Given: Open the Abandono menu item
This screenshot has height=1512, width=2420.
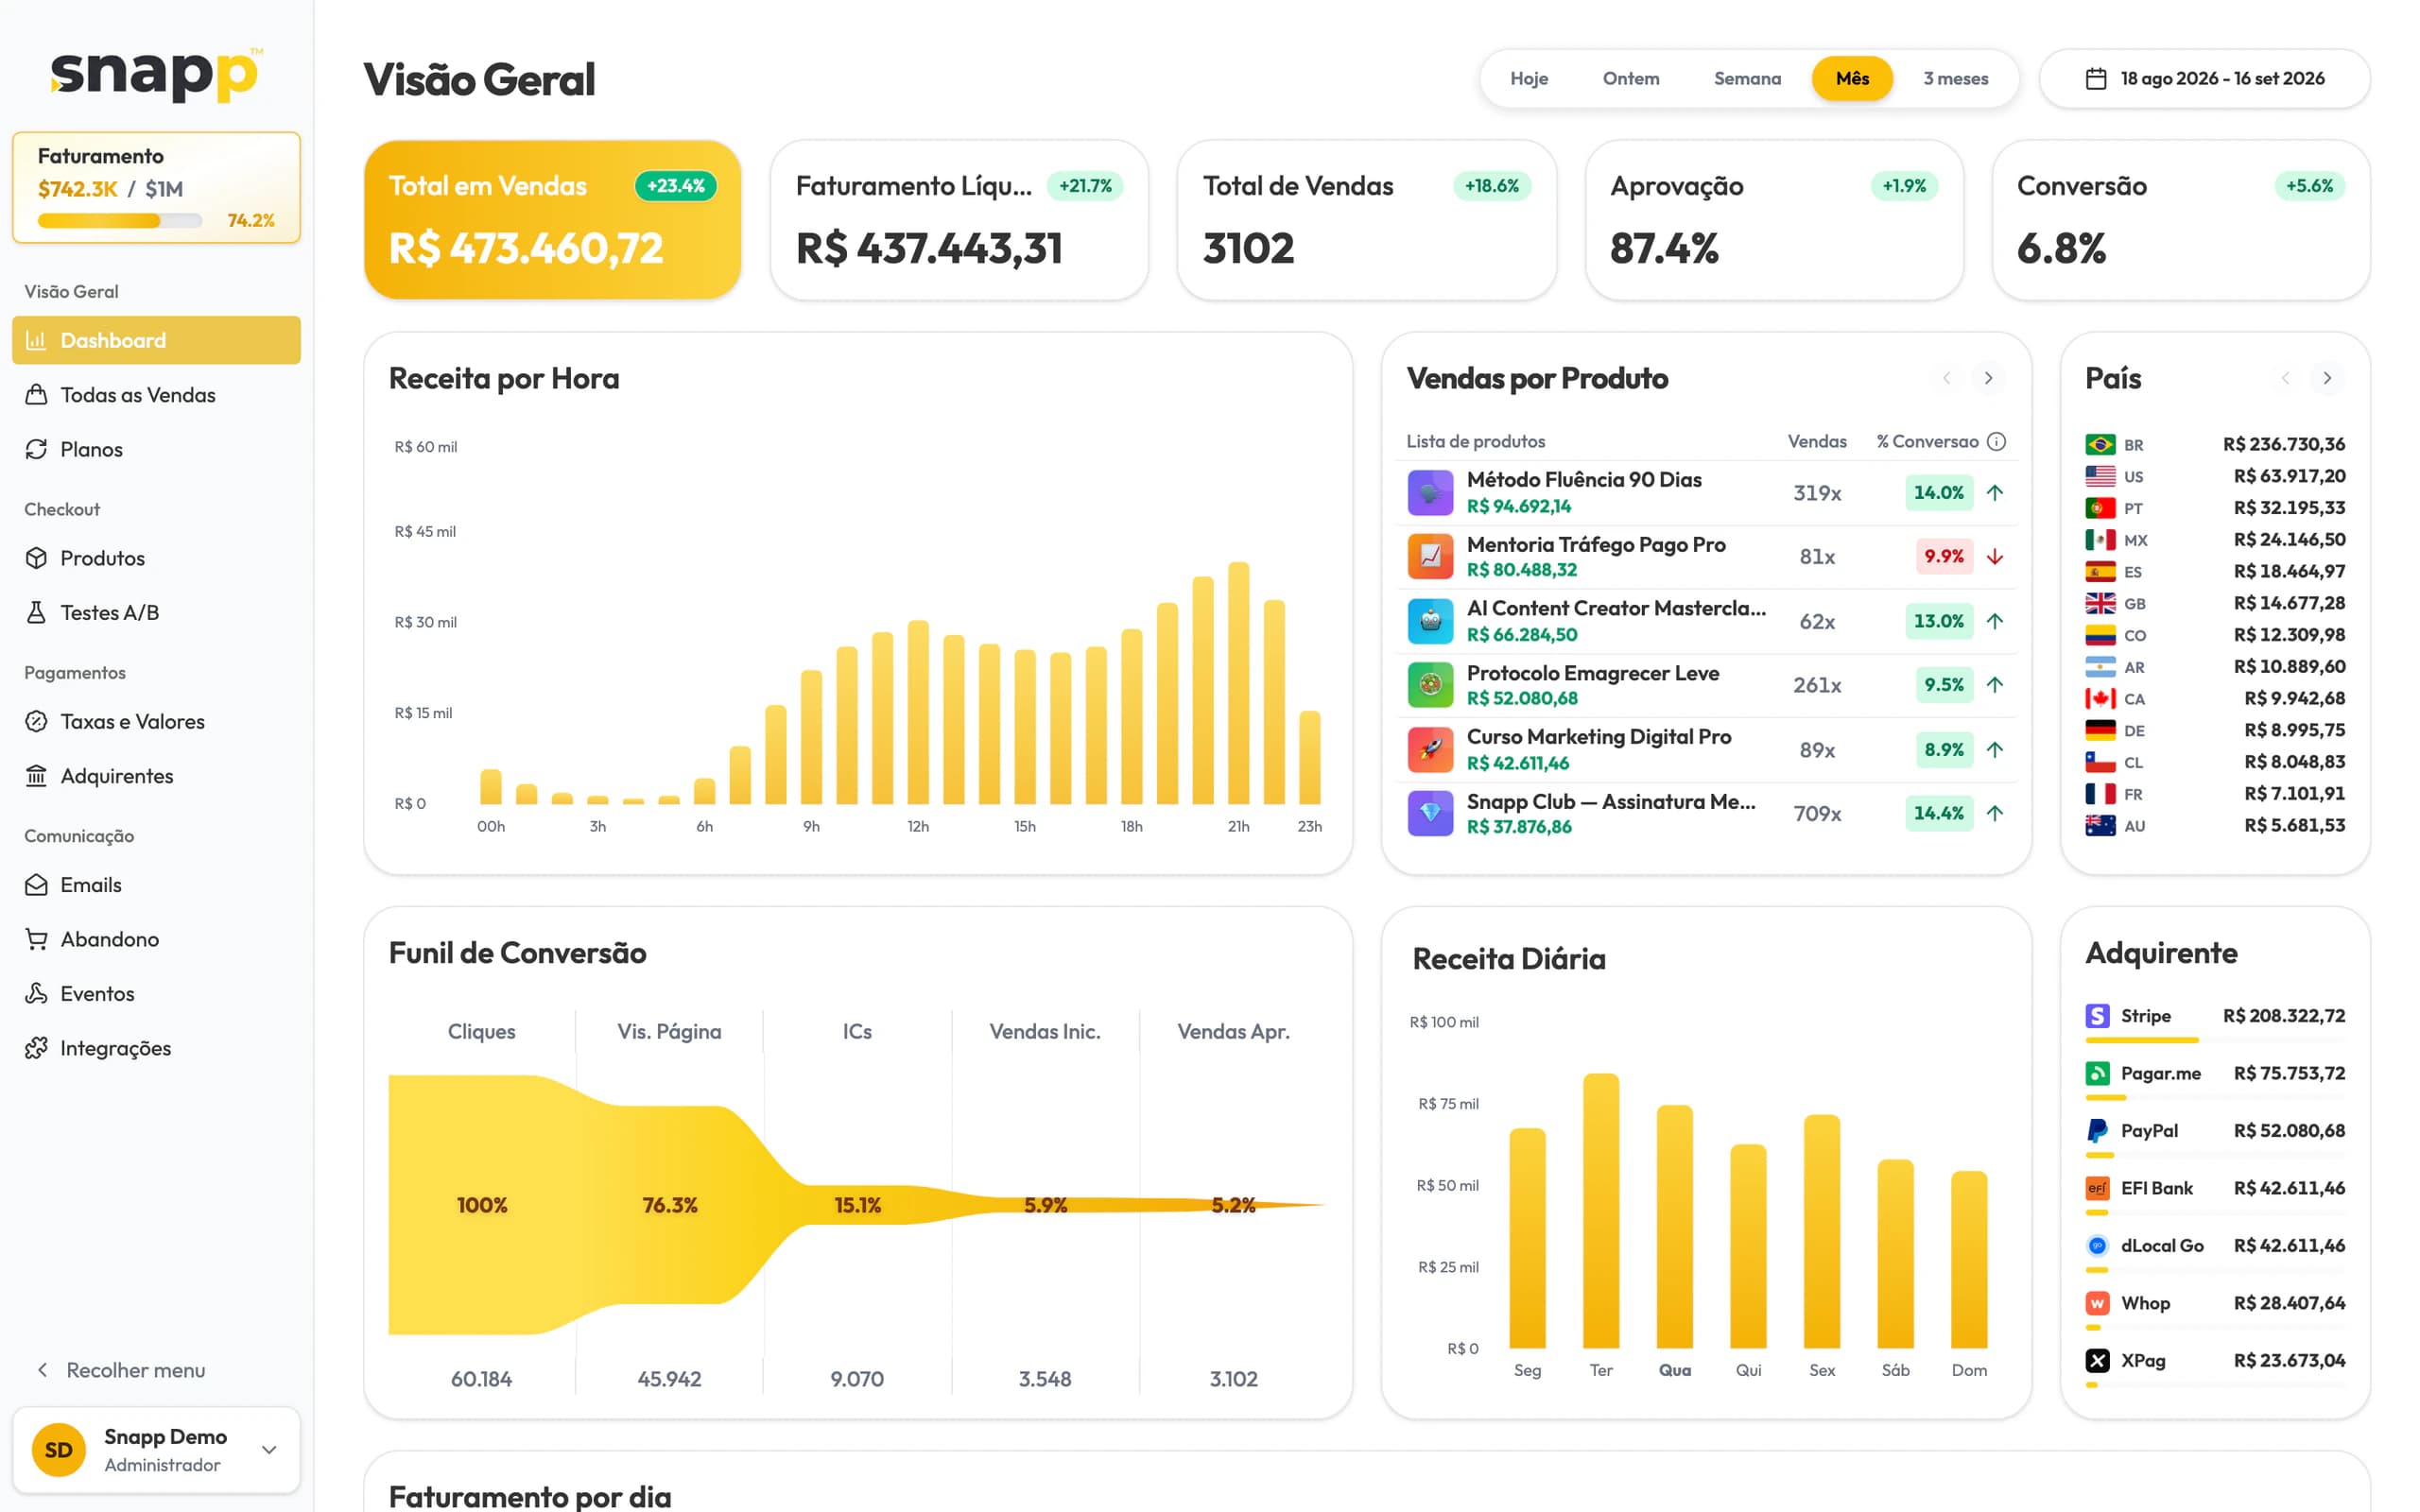Looking at the screenshot, I should pos(156,939).
